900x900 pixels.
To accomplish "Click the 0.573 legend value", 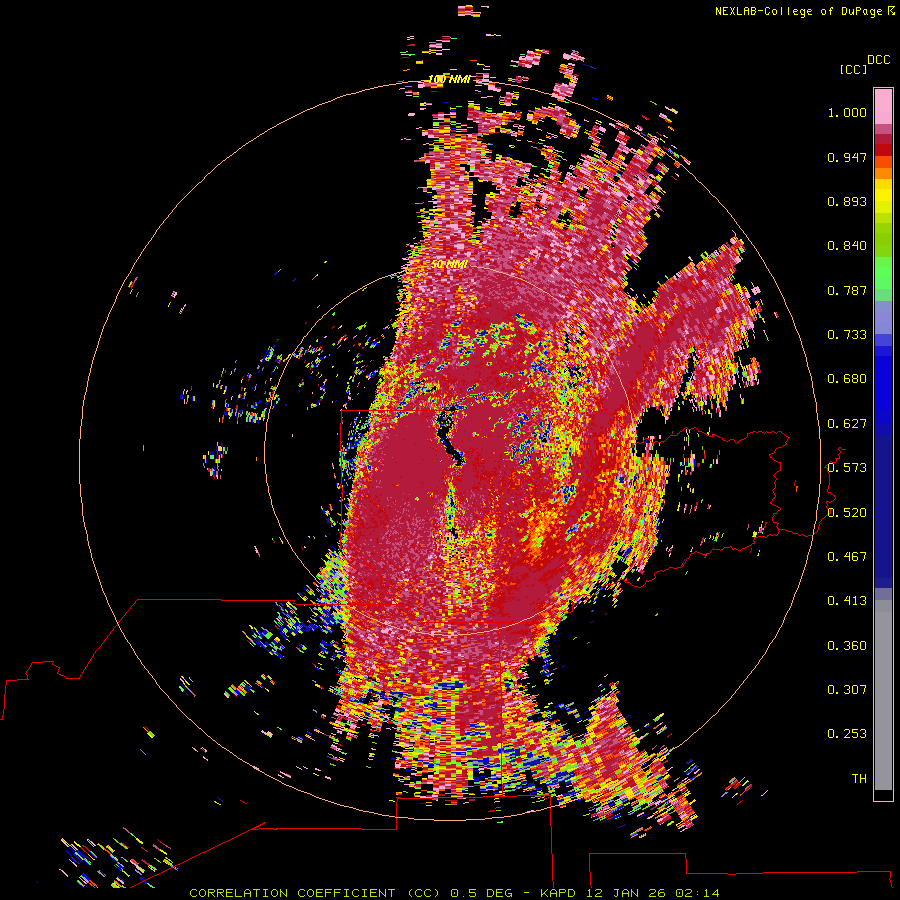I will 847,468.
